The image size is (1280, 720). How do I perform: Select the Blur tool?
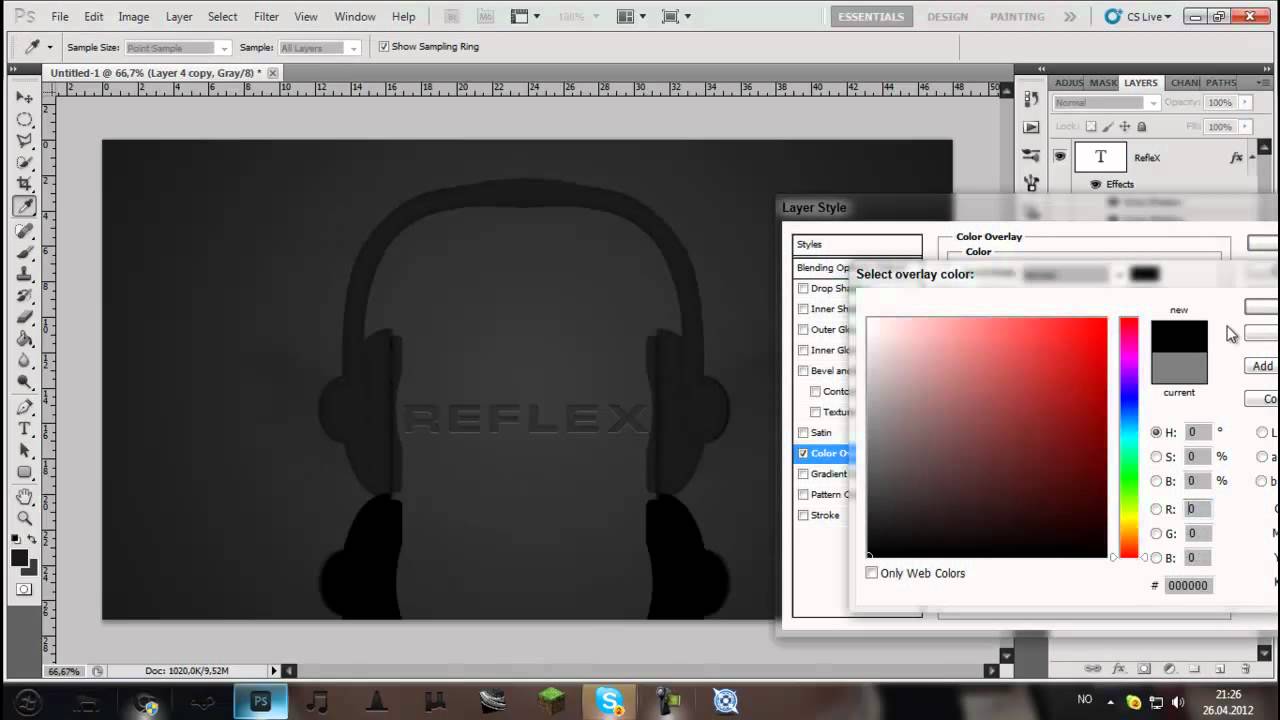click(x=25, y=362)
